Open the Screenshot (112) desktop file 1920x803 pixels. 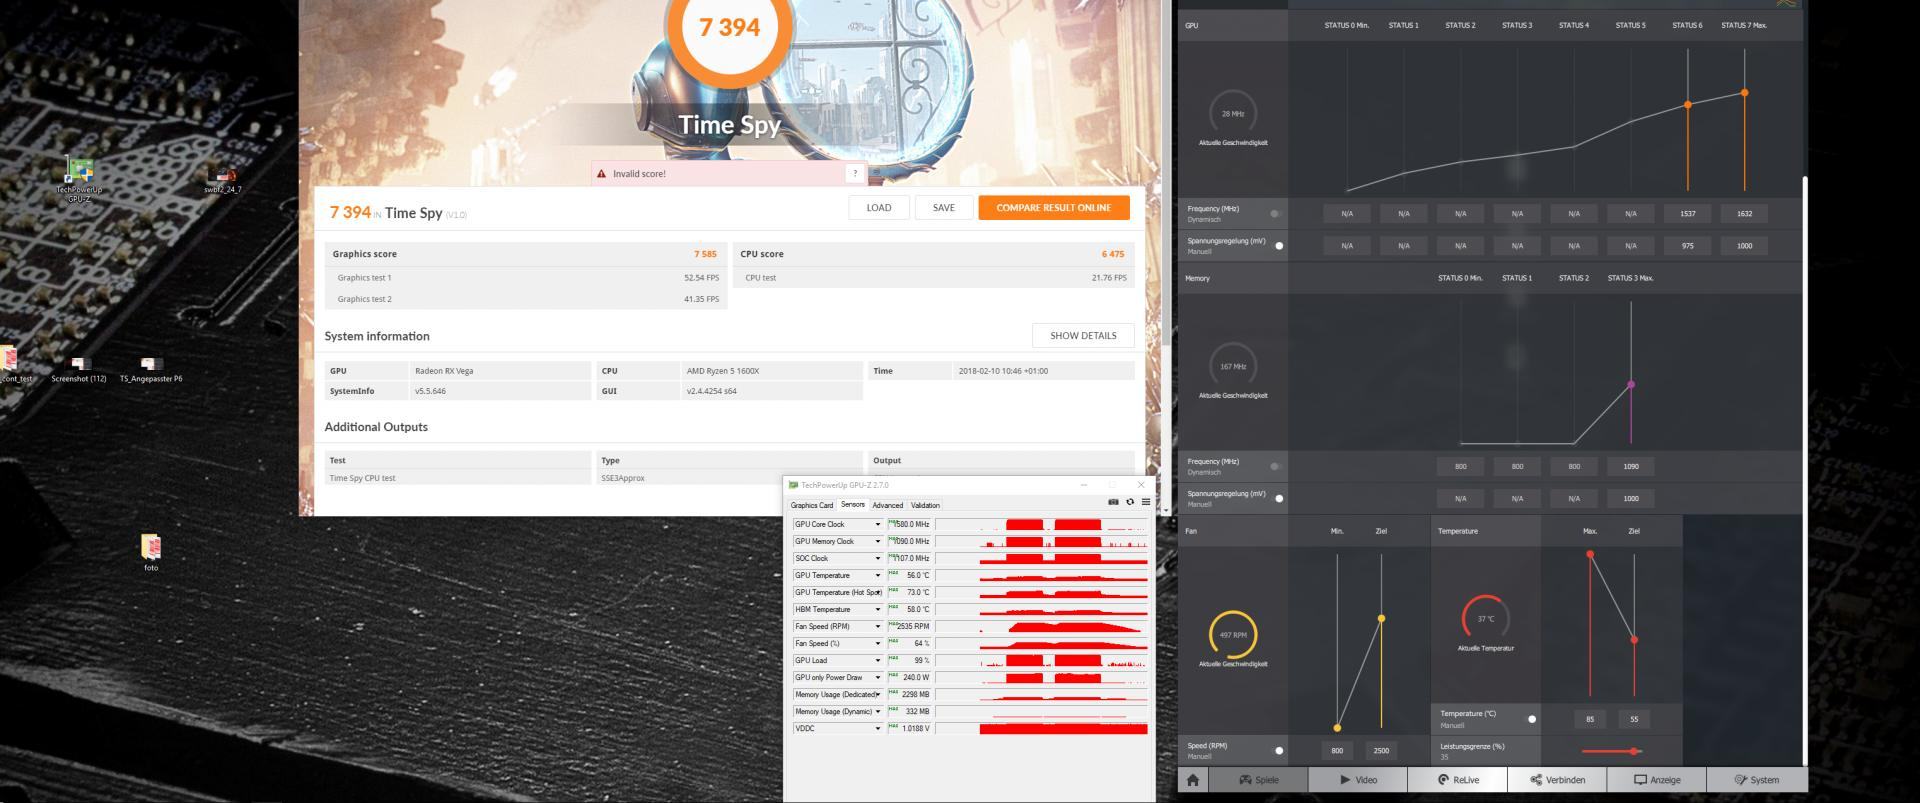[79, 369]
